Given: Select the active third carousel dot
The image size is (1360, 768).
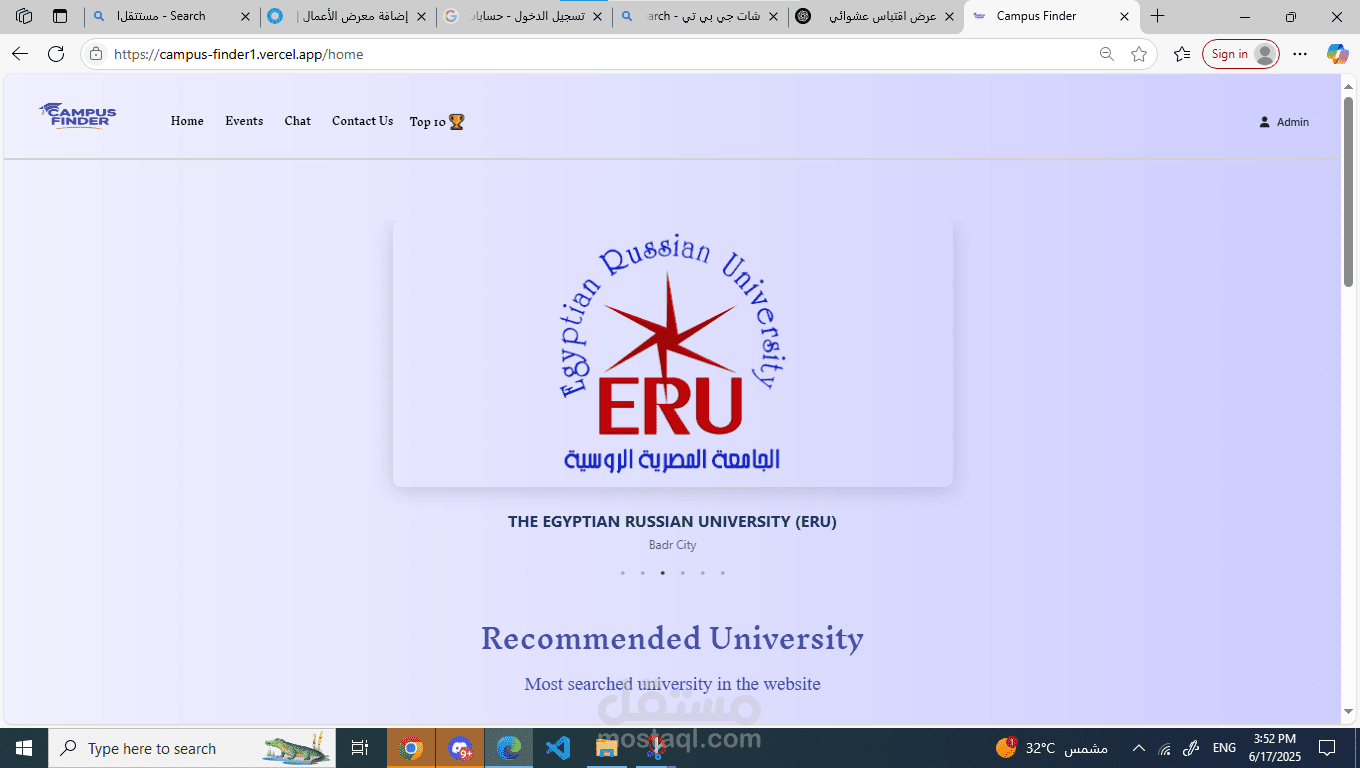Looking at the screenshot, I should point(663,573).
